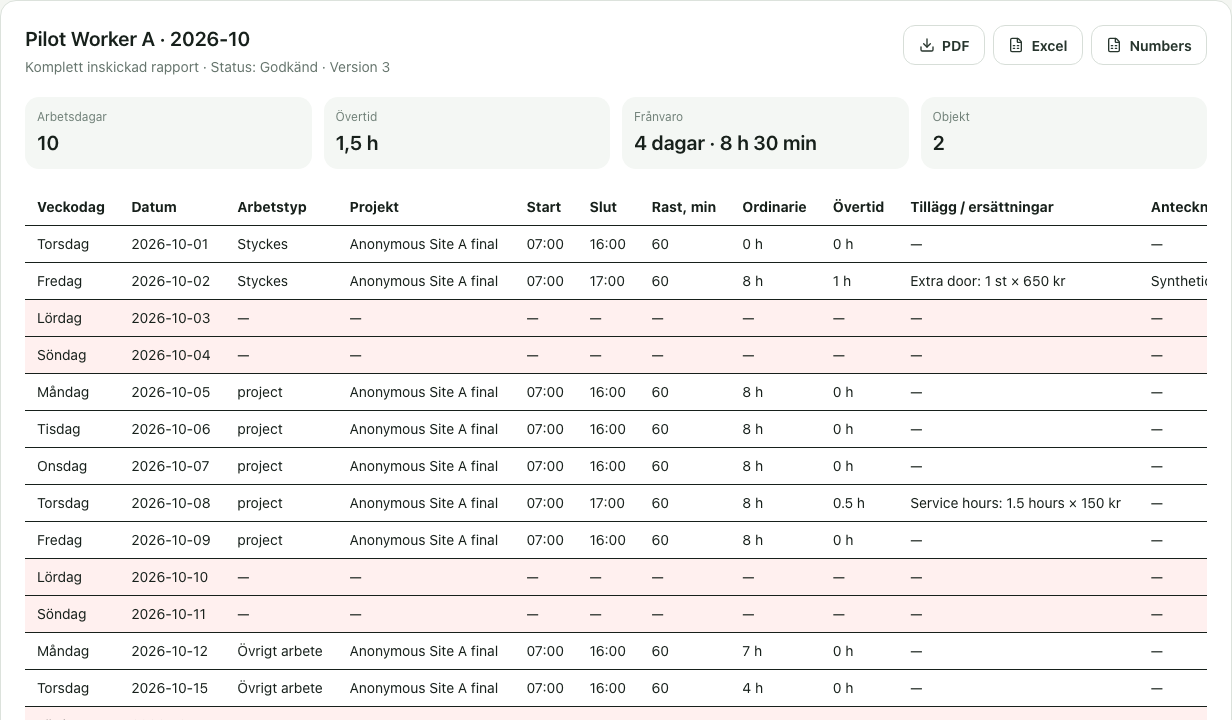Click the 7 h ordinary hours cell
The image size is (1232, 720).
(x=752, y=651)
